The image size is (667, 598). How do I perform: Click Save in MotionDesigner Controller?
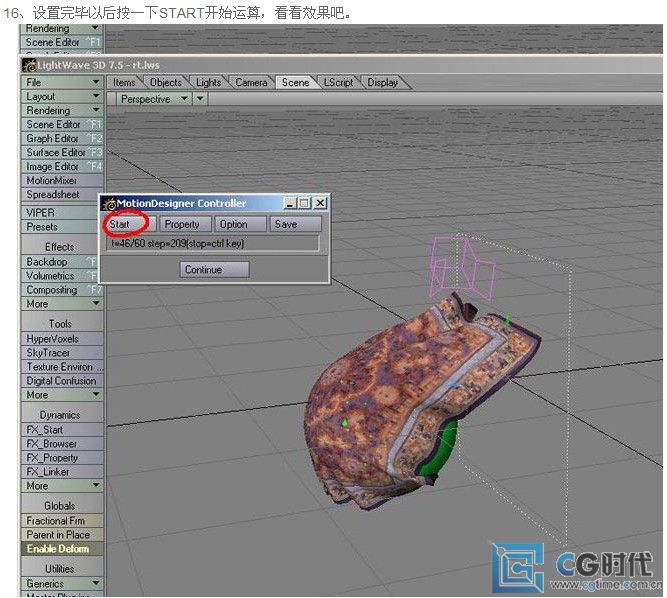295,224
